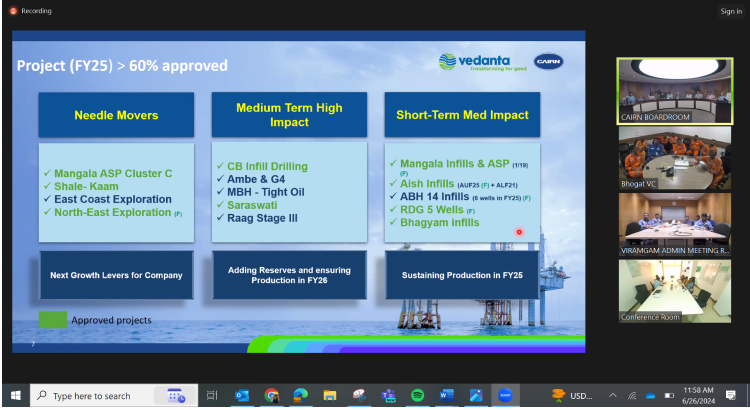Launch Google Chrome from taskbar
Screen dimensions: 750x410
pos(271,396)
